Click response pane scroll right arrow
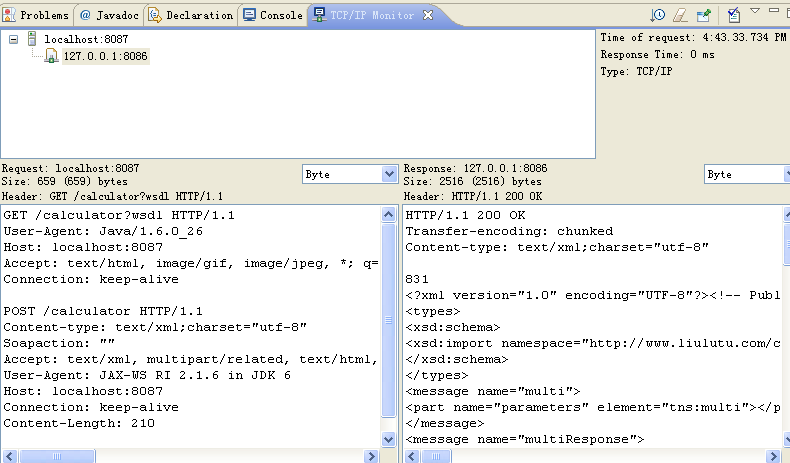Screen dimensions: 790x463 point(773,456)
